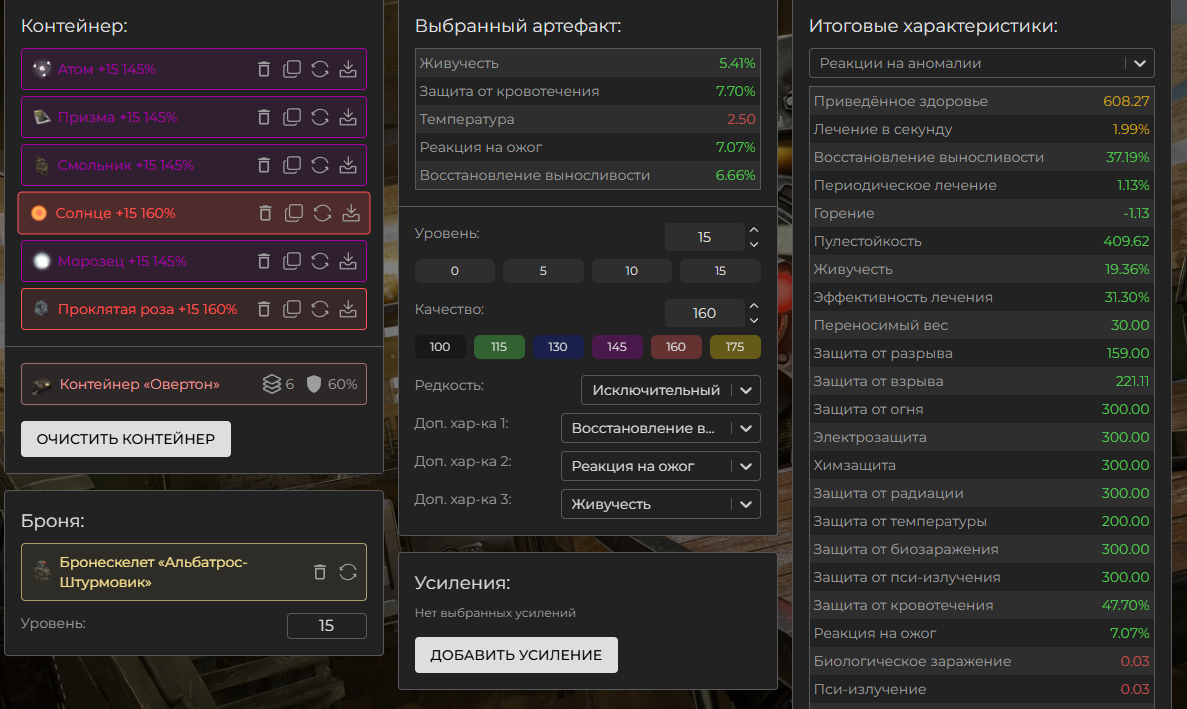Set level preset to 10
The height and width of the screenshot is (709, 1187).
631,271
